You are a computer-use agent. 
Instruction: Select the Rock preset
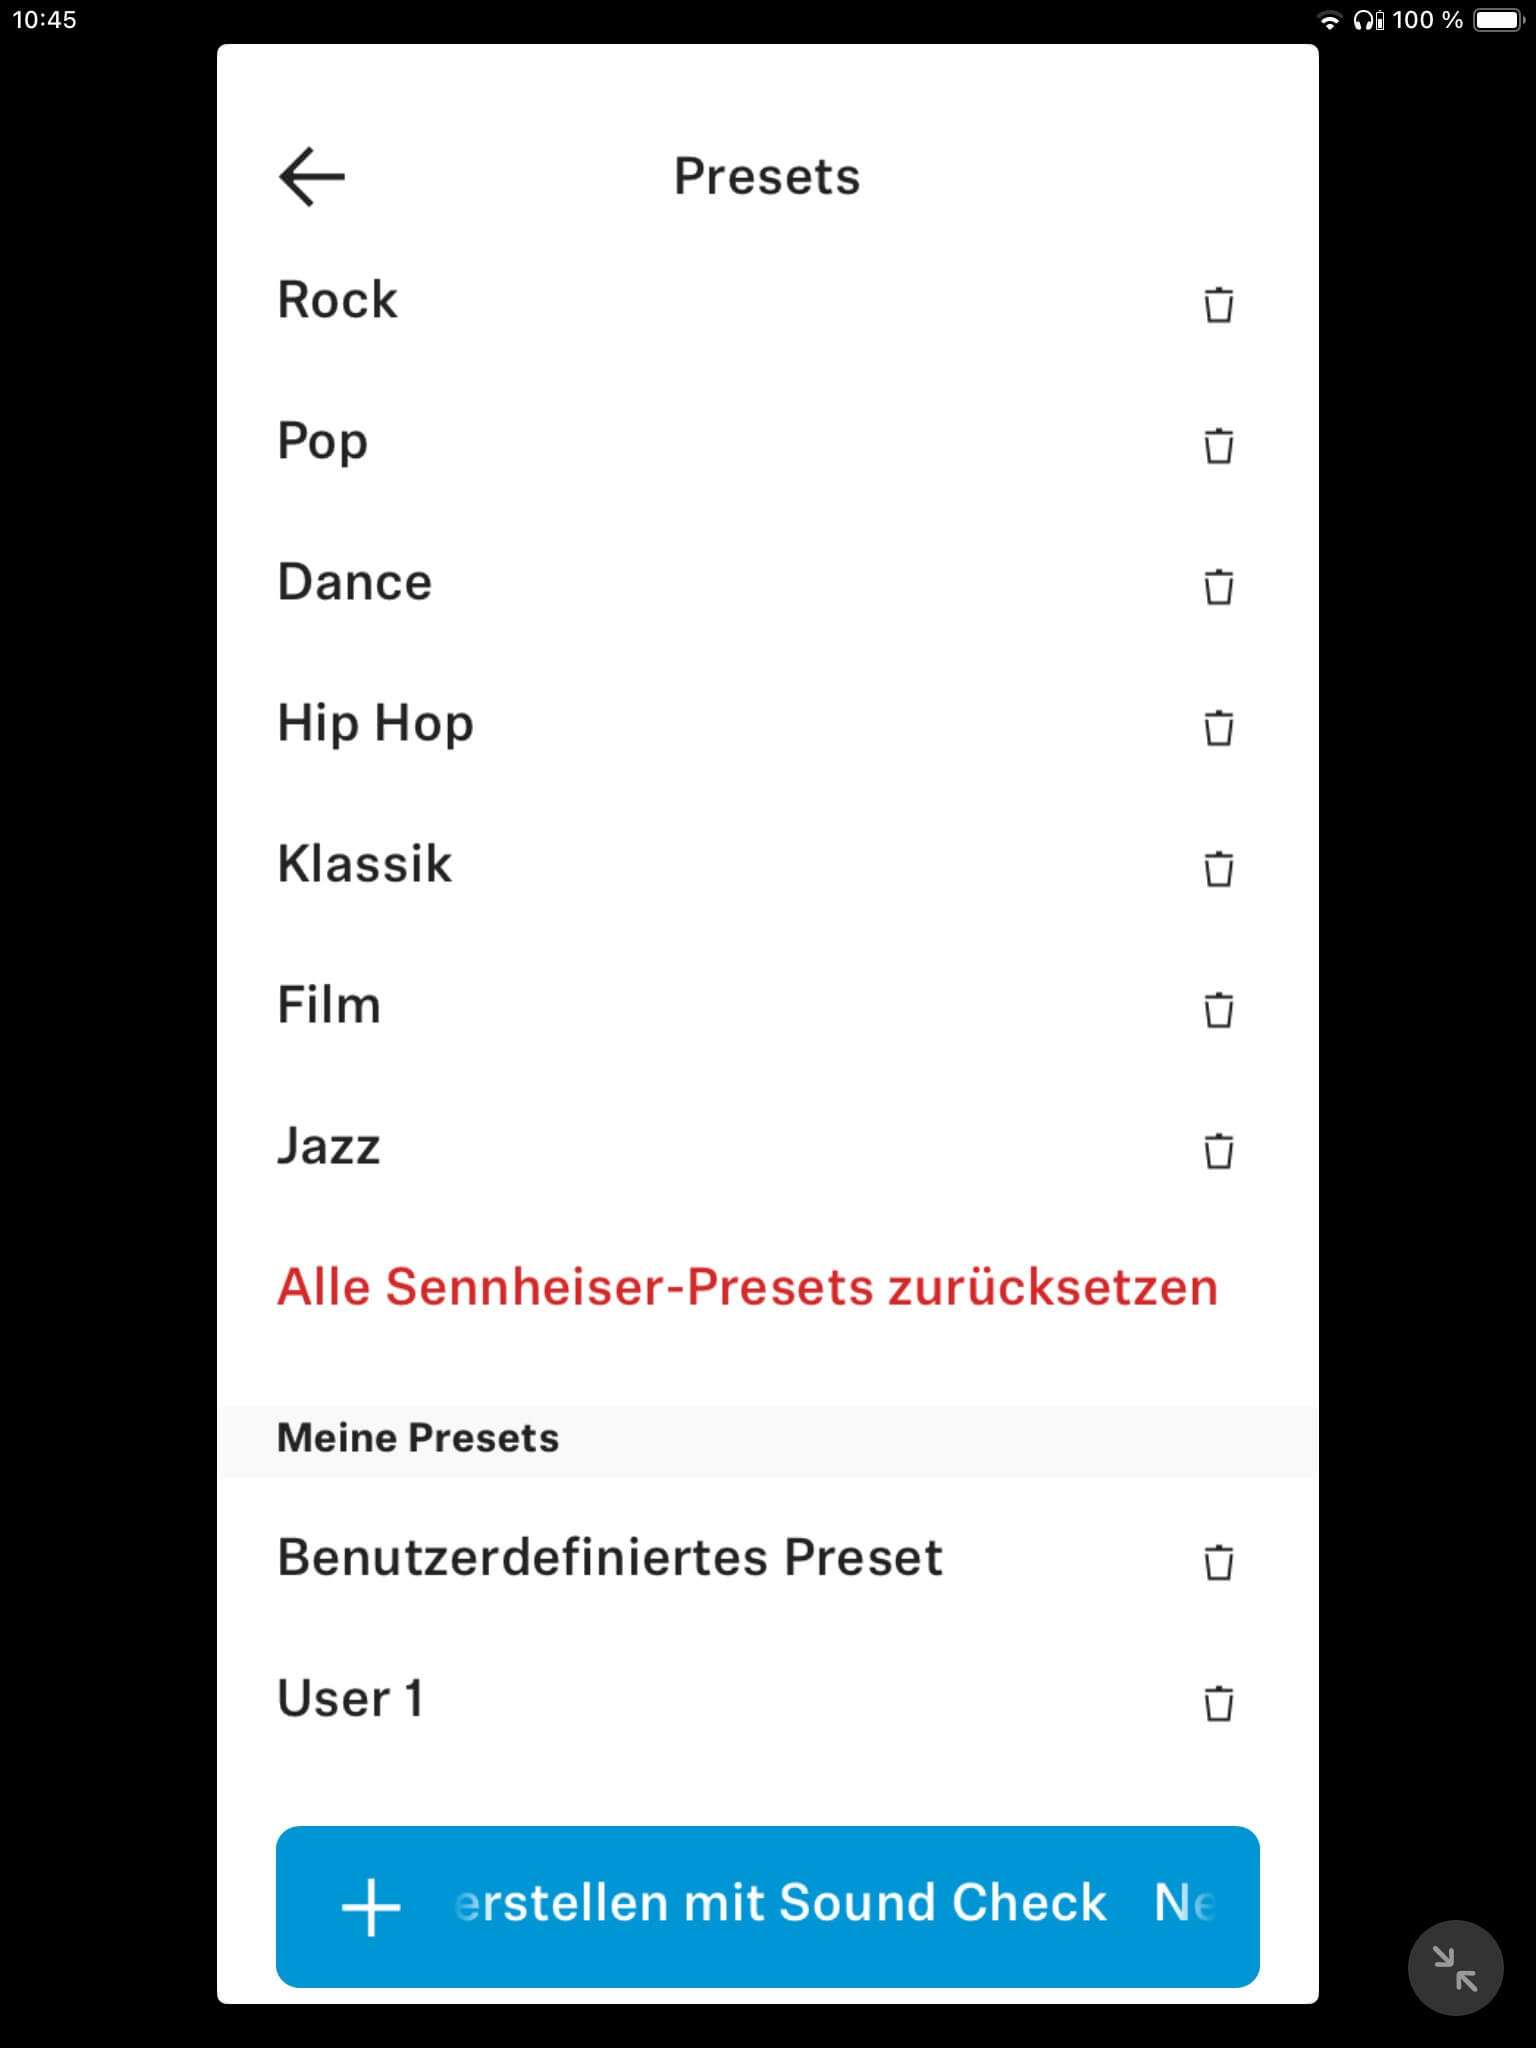pos(338,300)
